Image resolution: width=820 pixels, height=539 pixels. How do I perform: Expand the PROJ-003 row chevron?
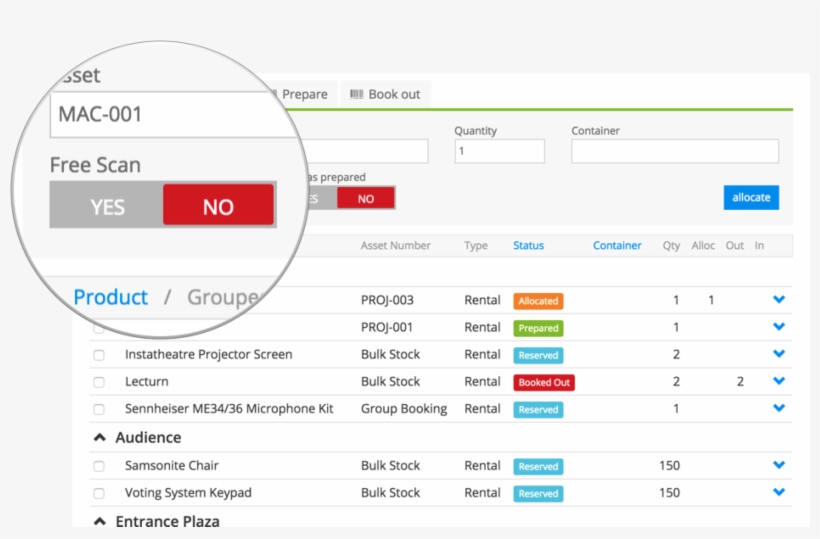[779, 300]
